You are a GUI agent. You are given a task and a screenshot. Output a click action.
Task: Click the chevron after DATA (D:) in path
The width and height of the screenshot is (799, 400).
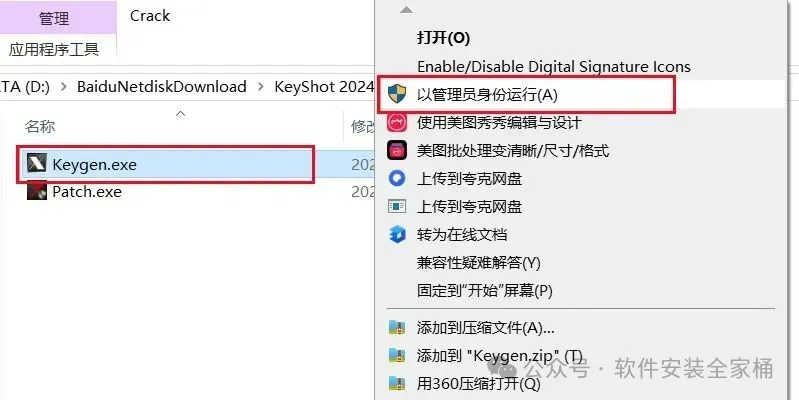(64, 87)
